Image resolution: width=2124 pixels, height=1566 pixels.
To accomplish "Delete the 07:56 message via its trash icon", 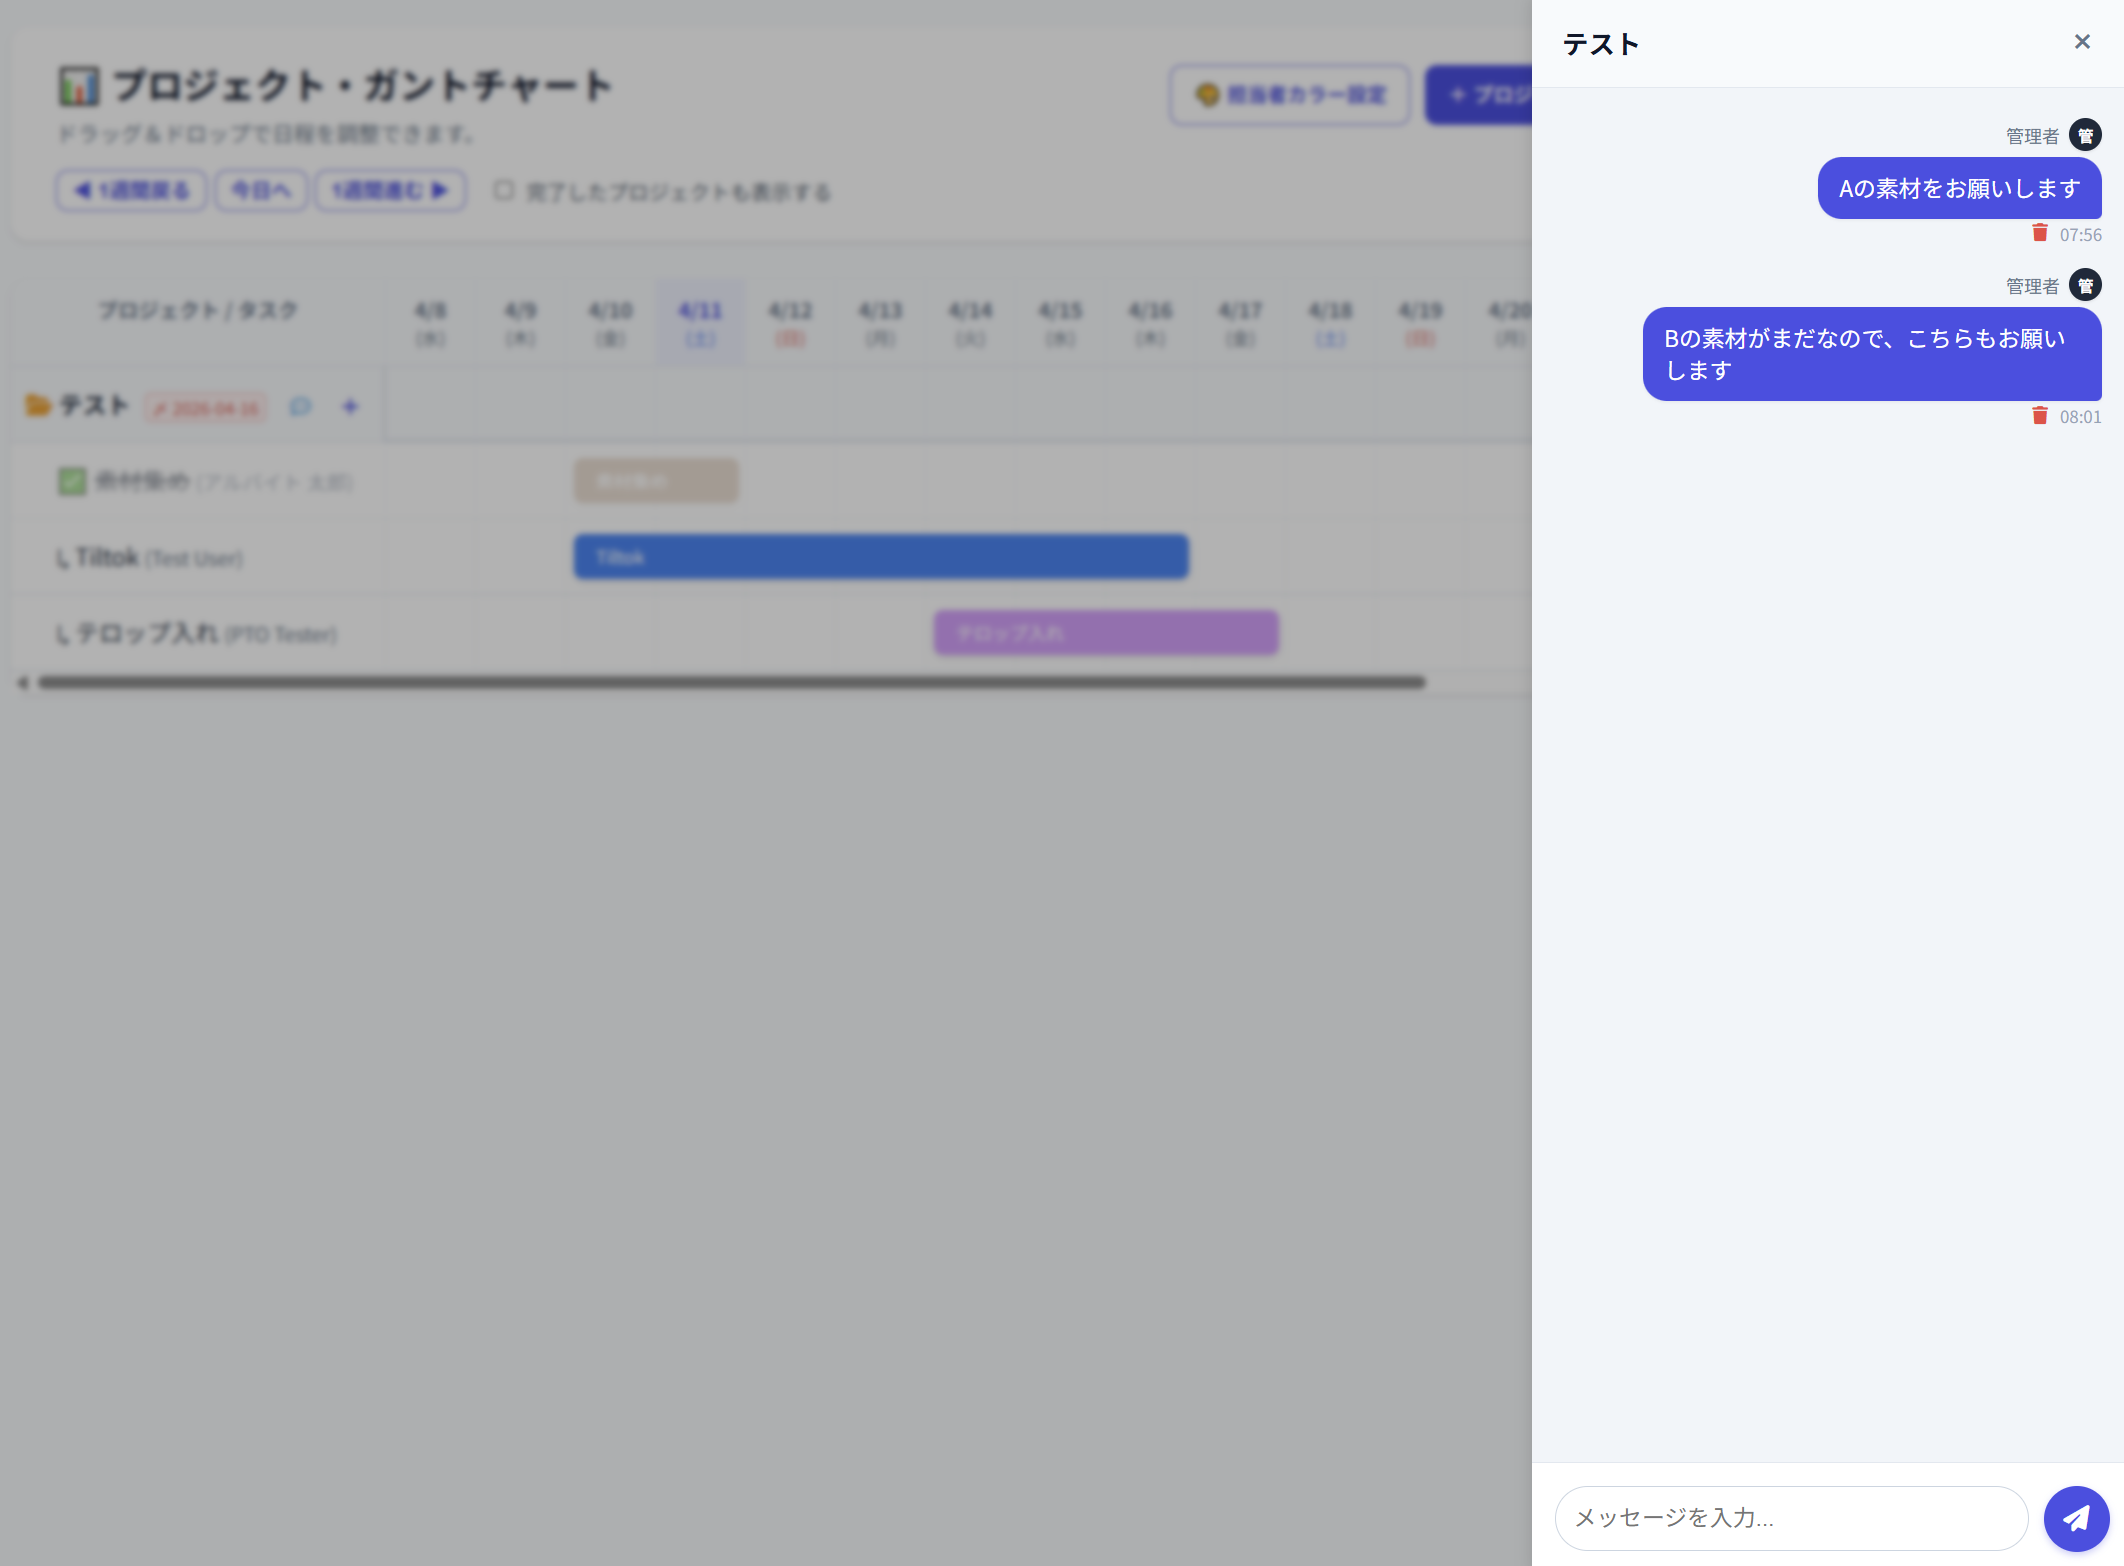I will (2041, 234).
